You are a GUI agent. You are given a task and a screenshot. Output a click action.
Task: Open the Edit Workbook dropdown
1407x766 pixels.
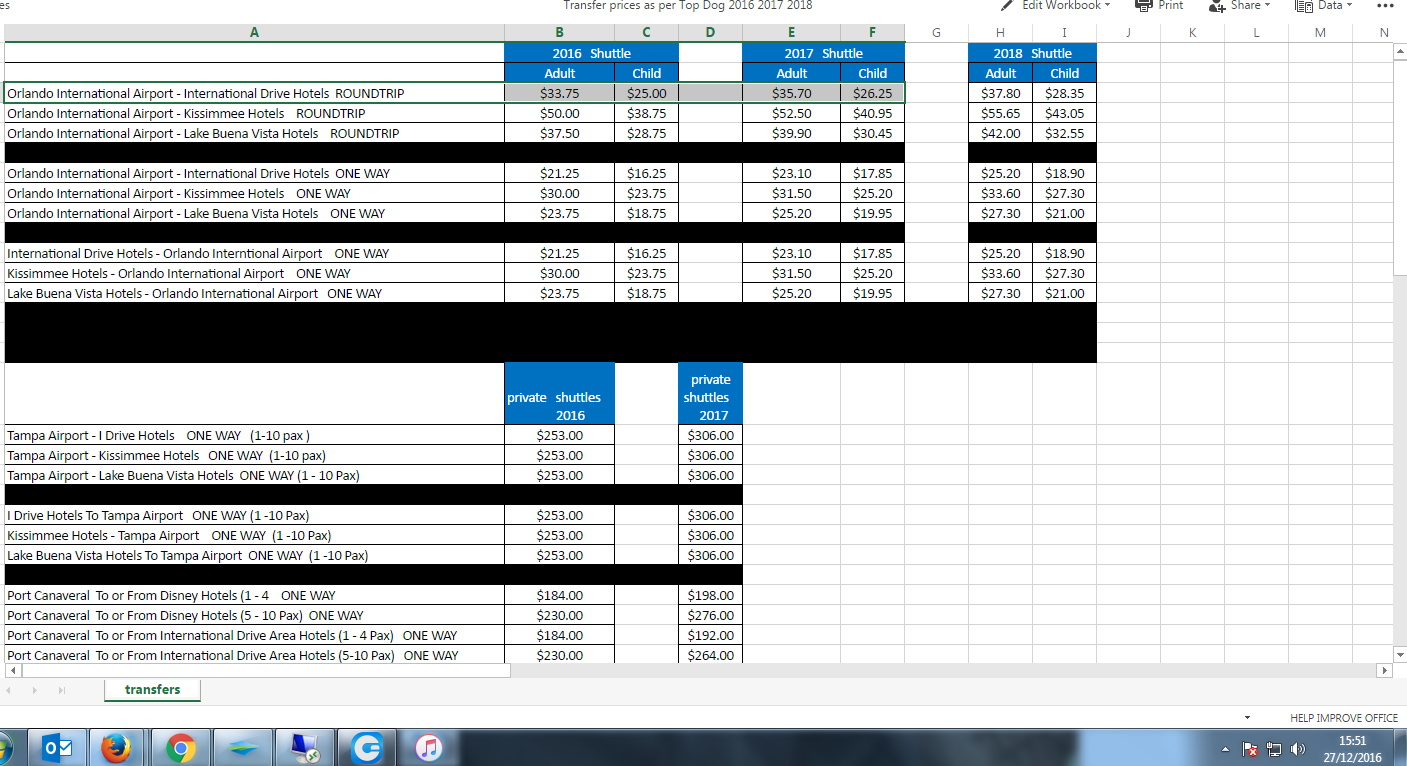point(1066,5)
